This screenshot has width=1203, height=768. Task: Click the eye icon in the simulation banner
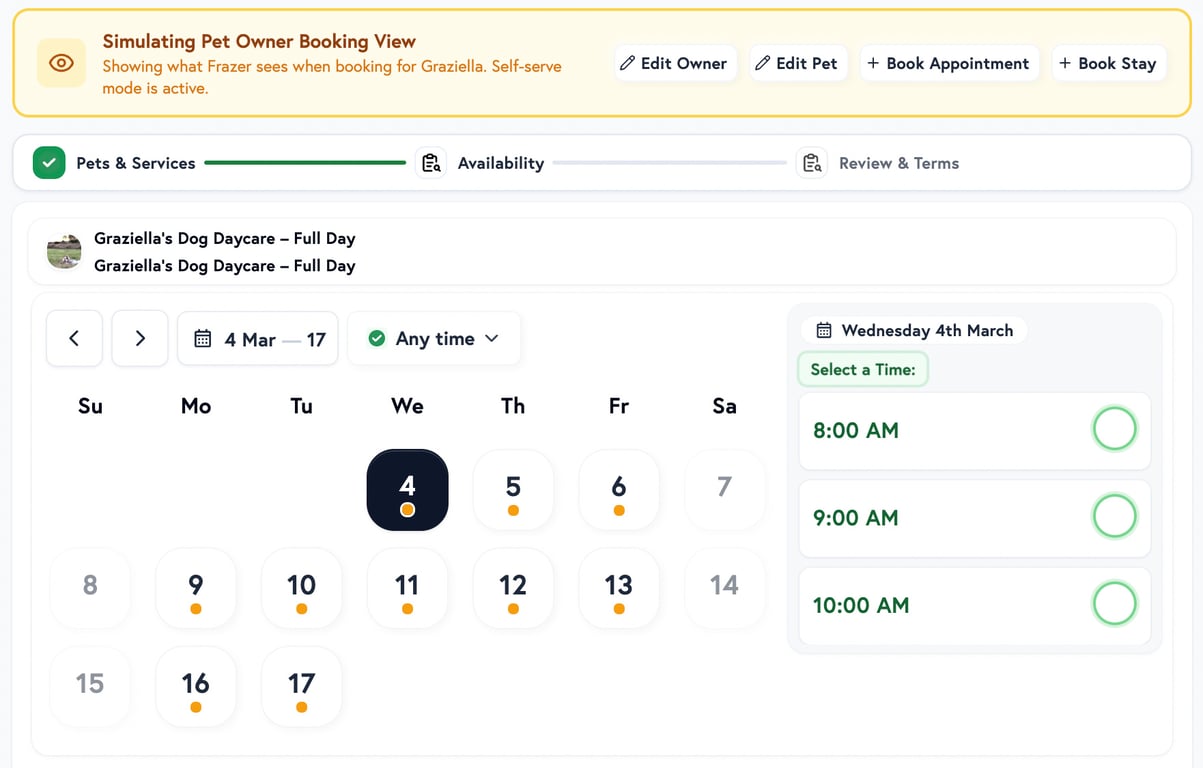point(61,62)
